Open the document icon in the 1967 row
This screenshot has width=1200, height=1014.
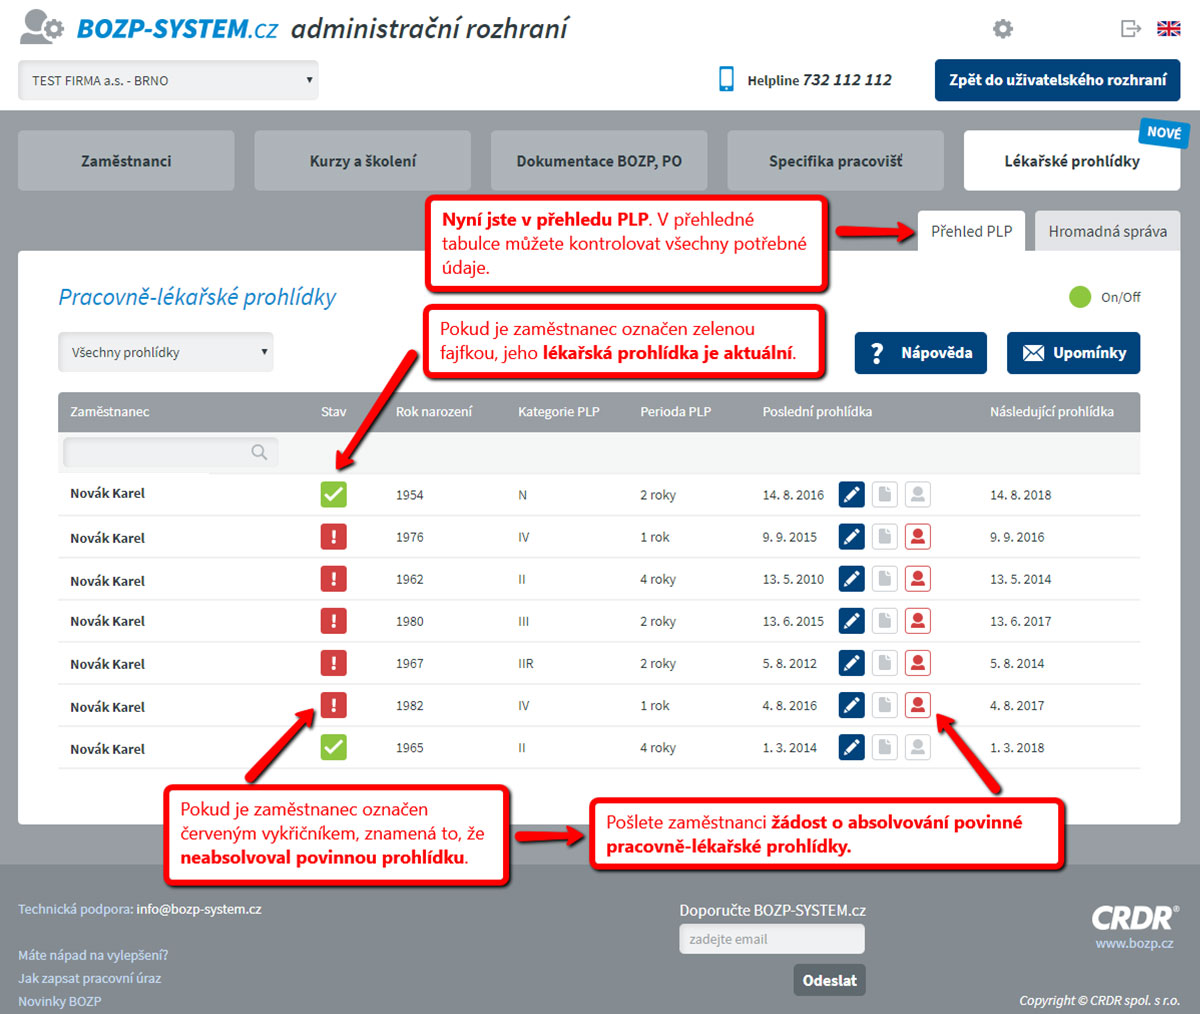pos(885,663)
